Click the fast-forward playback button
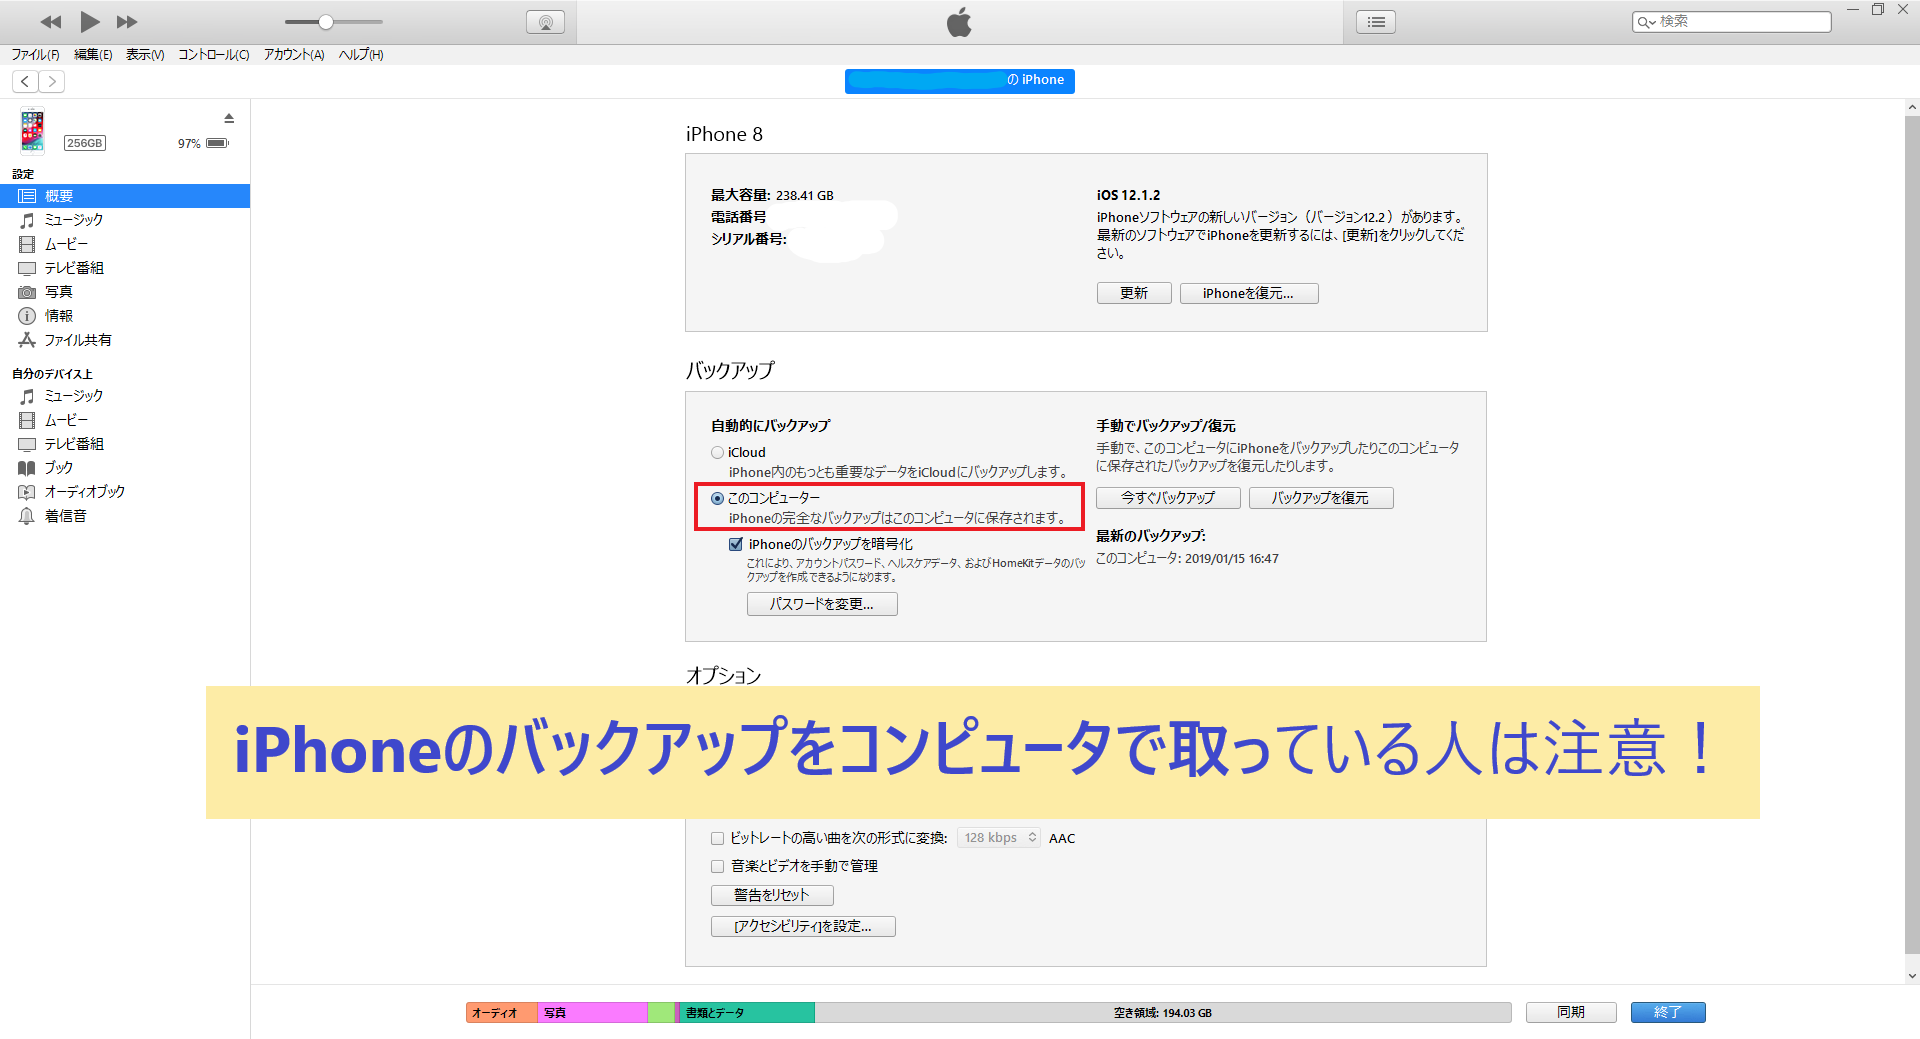This screenshot has height=1039, width=1920. coord(127,22)
